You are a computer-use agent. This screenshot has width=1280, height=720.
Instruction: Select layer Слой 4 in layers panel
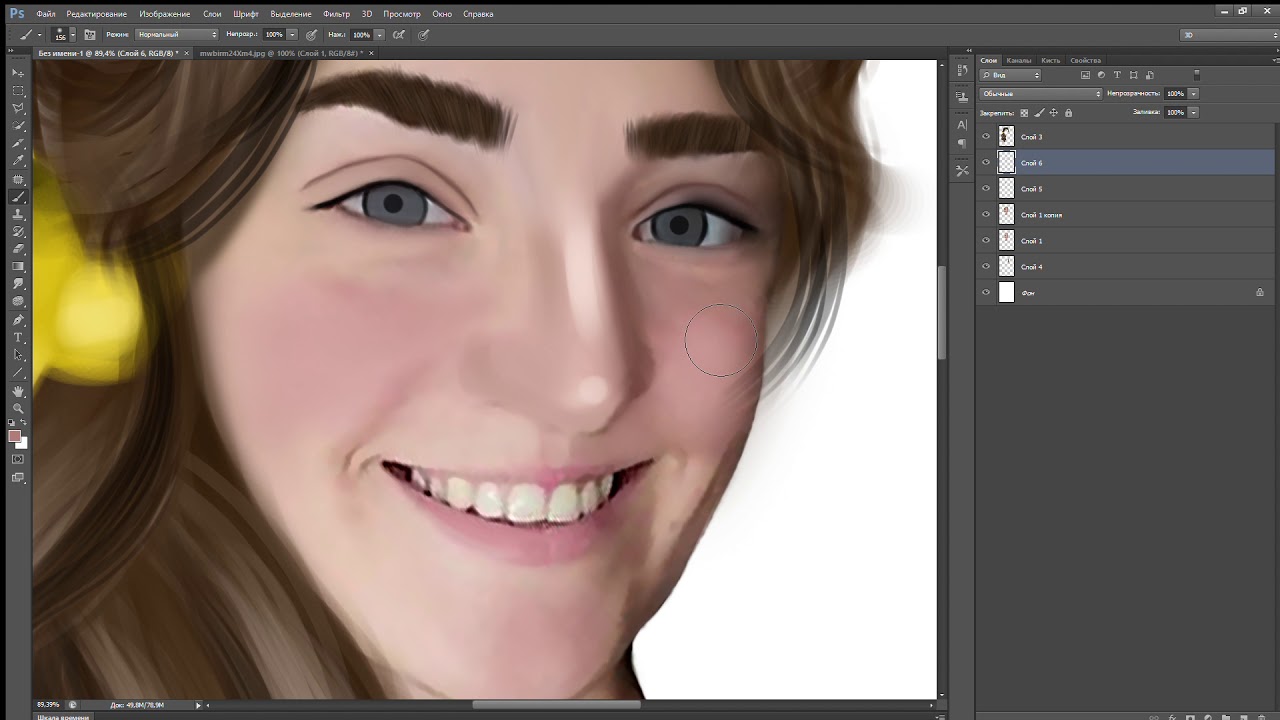[1032, 267]
